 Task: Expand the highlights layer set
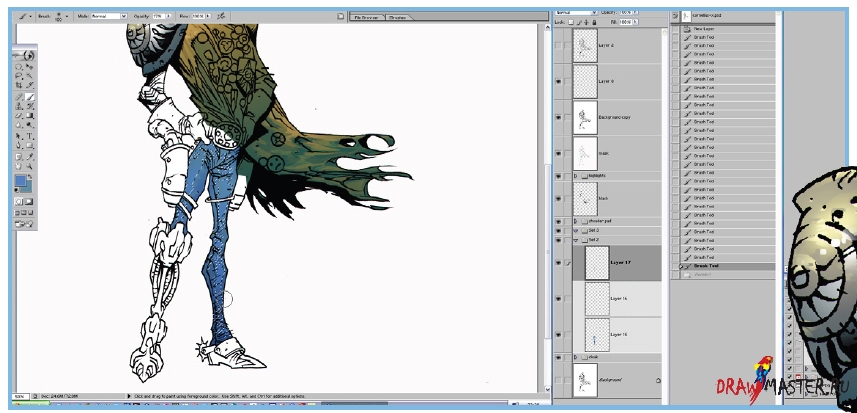click(x=576, y=176)
